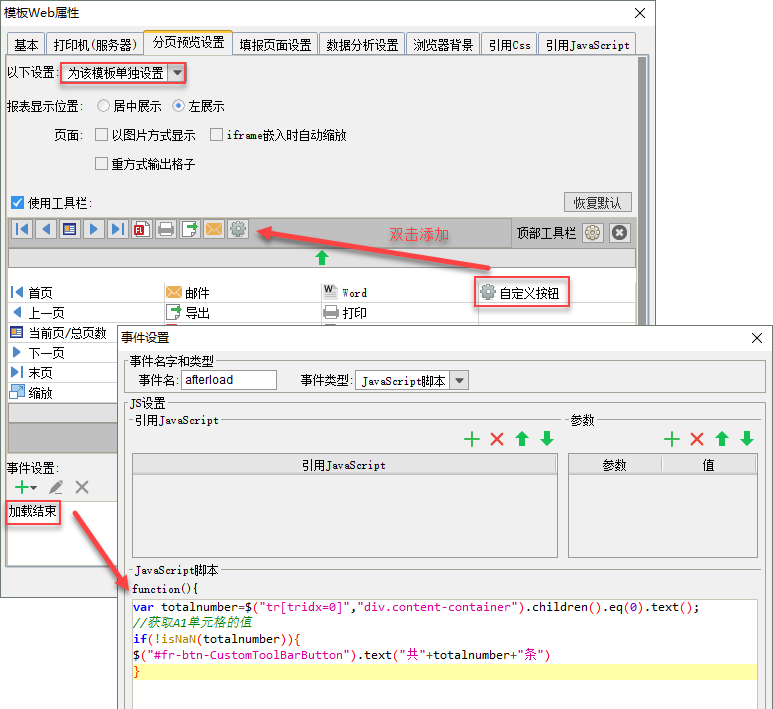Click the 恢复默认 button
This screenshot has width=773, height=709.
click(x=597, y=202)
